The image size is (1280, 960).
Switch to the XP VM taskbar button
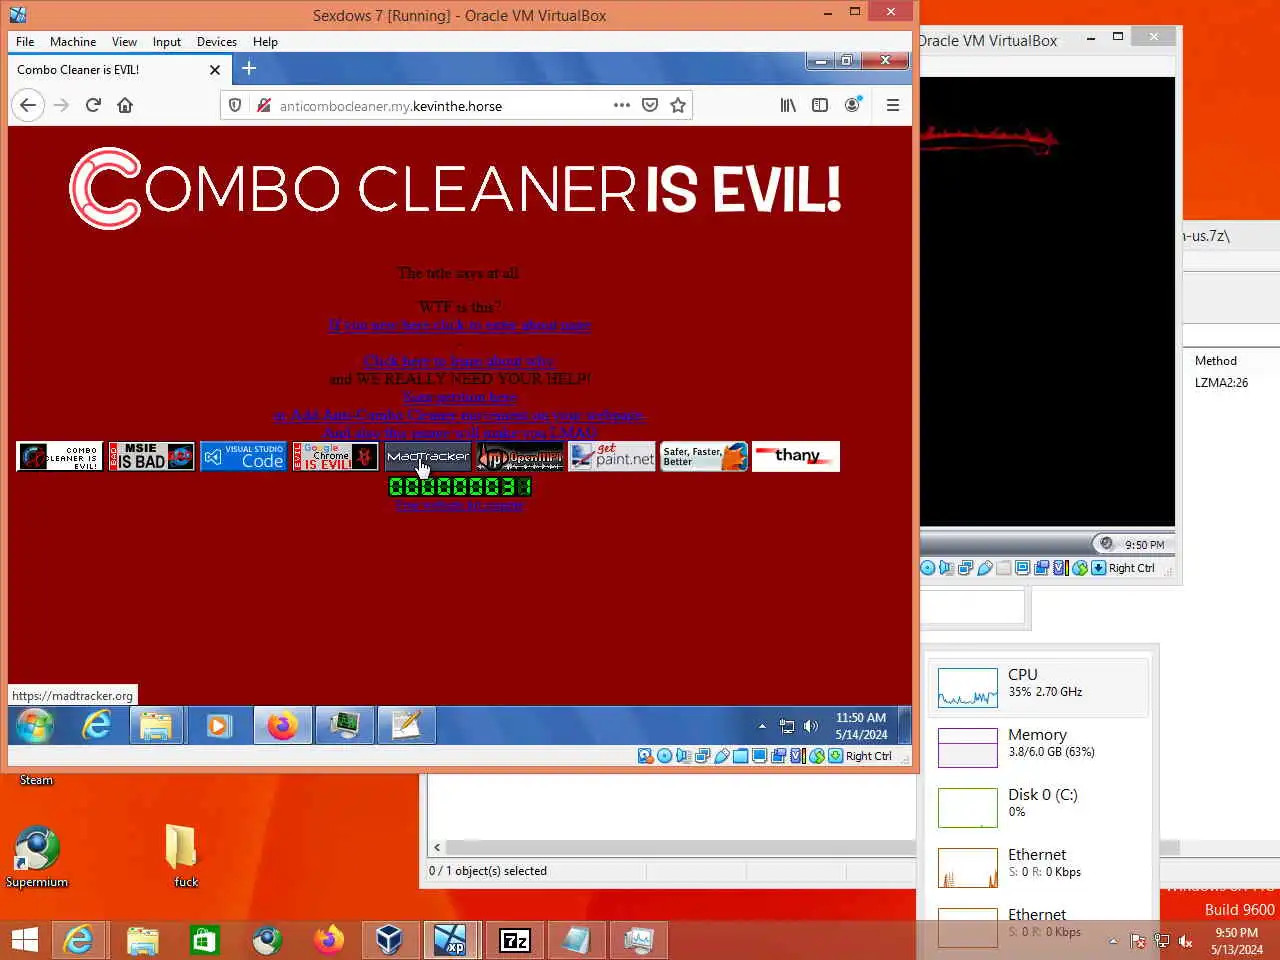coord(451,940)
